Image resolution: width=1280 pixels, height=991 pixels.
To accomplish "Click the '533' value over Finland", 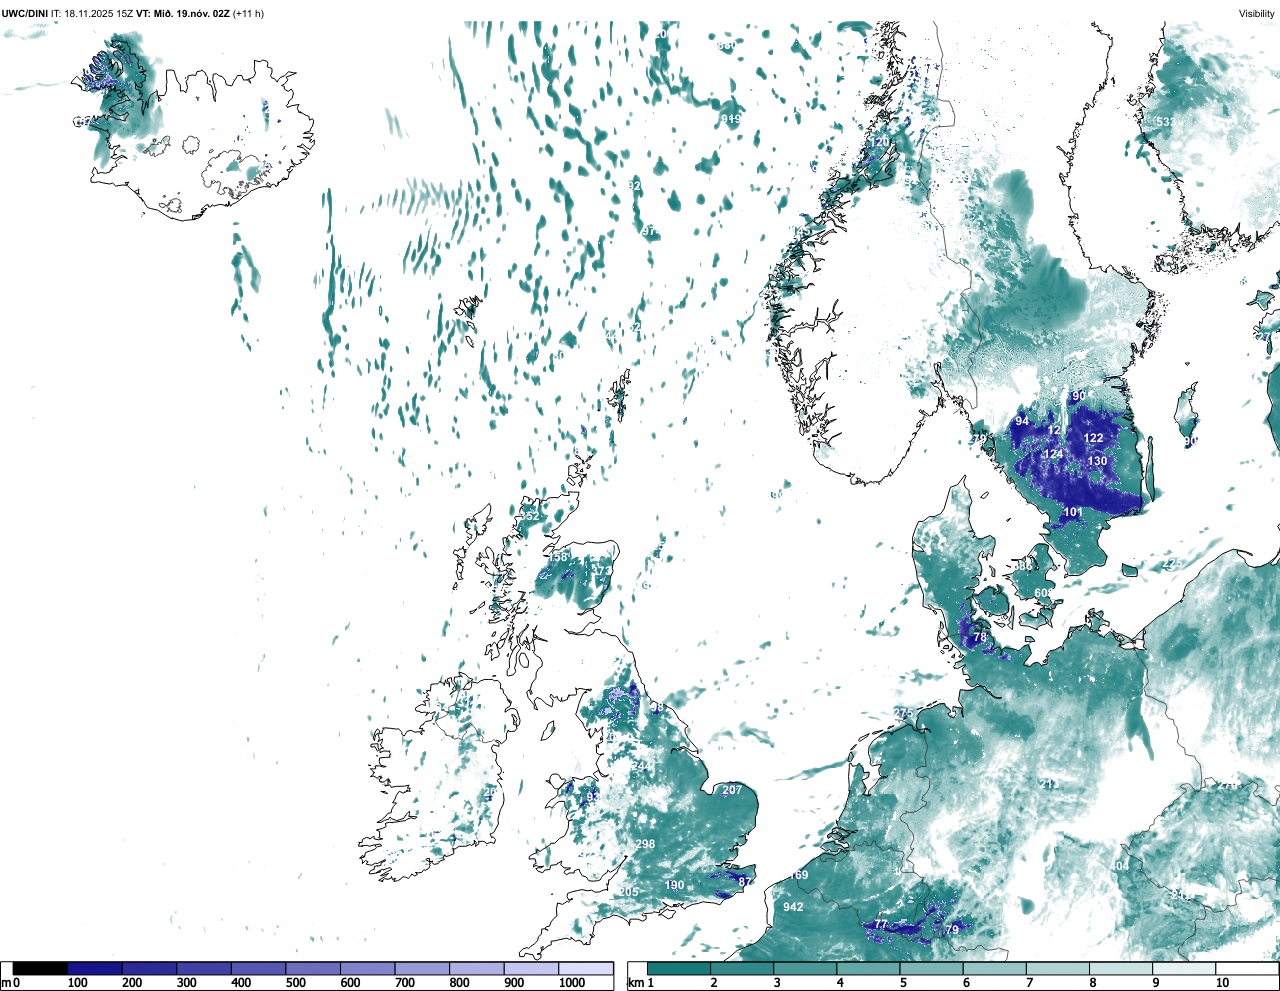I will [1166, 122].
